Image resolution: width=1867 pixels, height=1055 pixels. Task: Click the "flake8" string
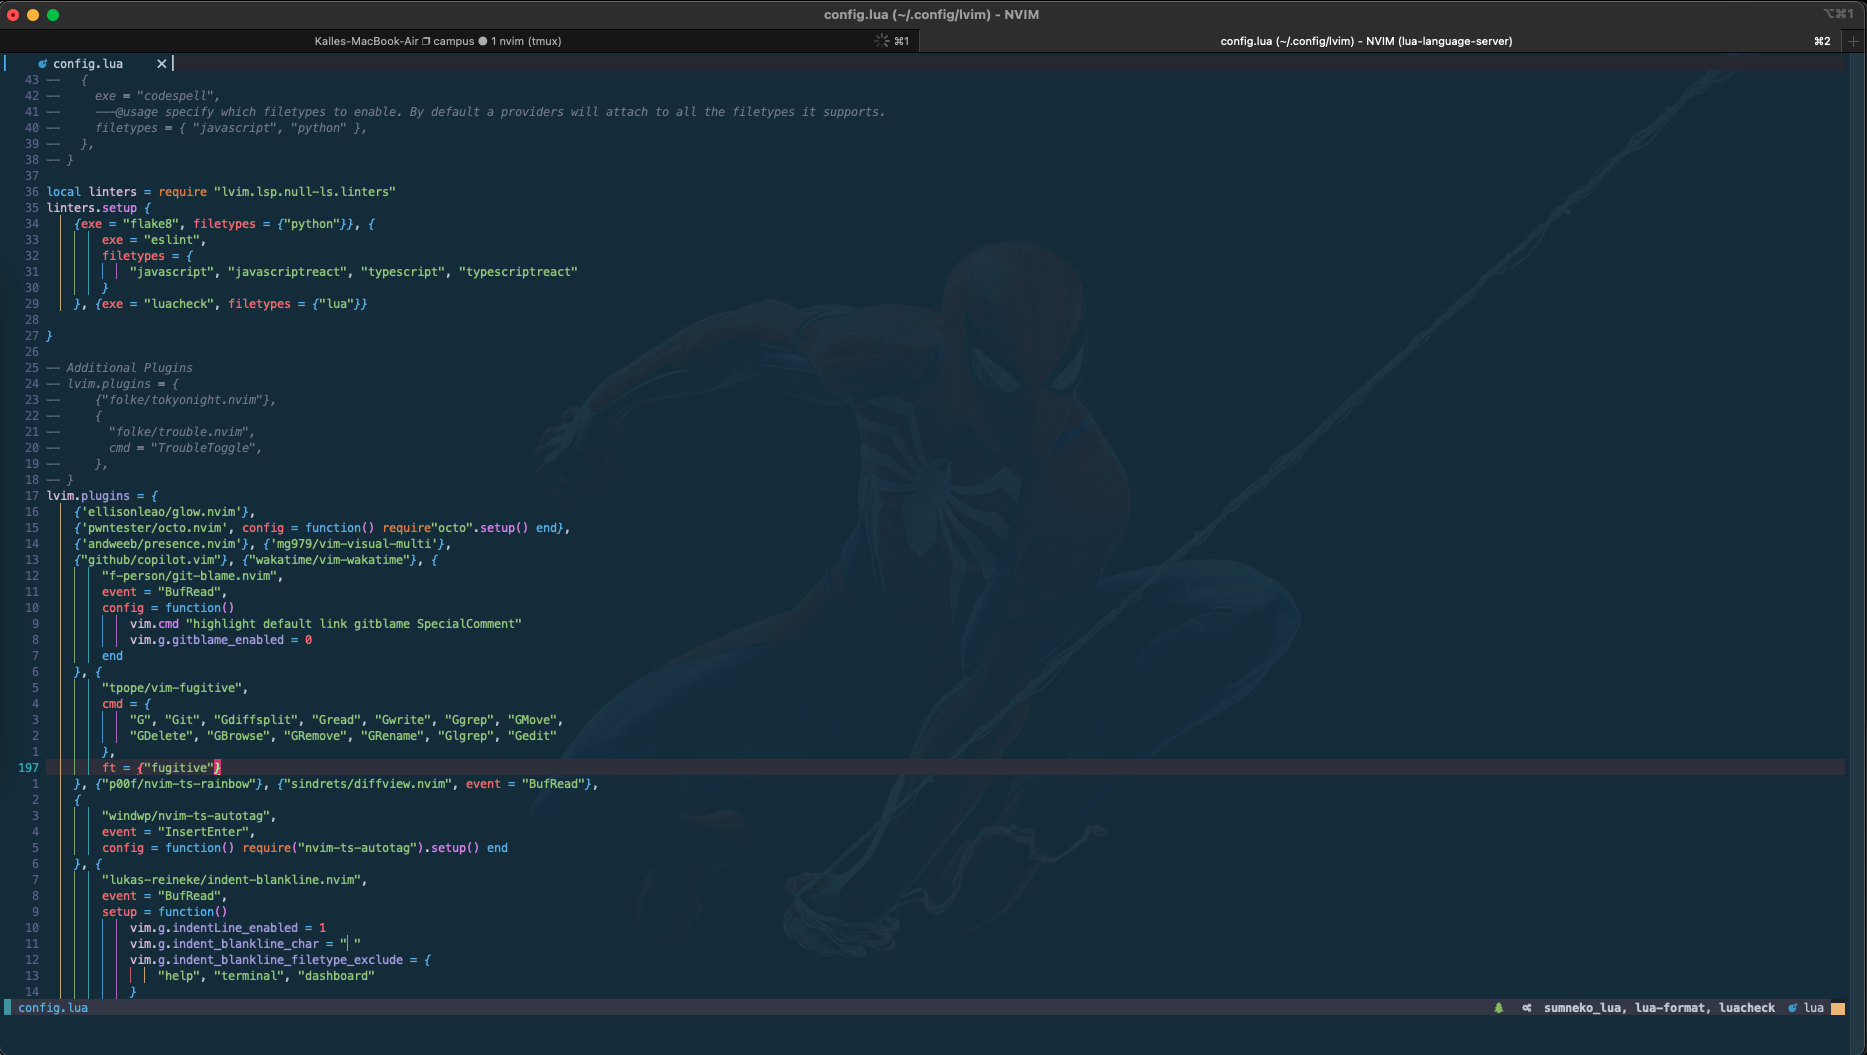point(151,224)
